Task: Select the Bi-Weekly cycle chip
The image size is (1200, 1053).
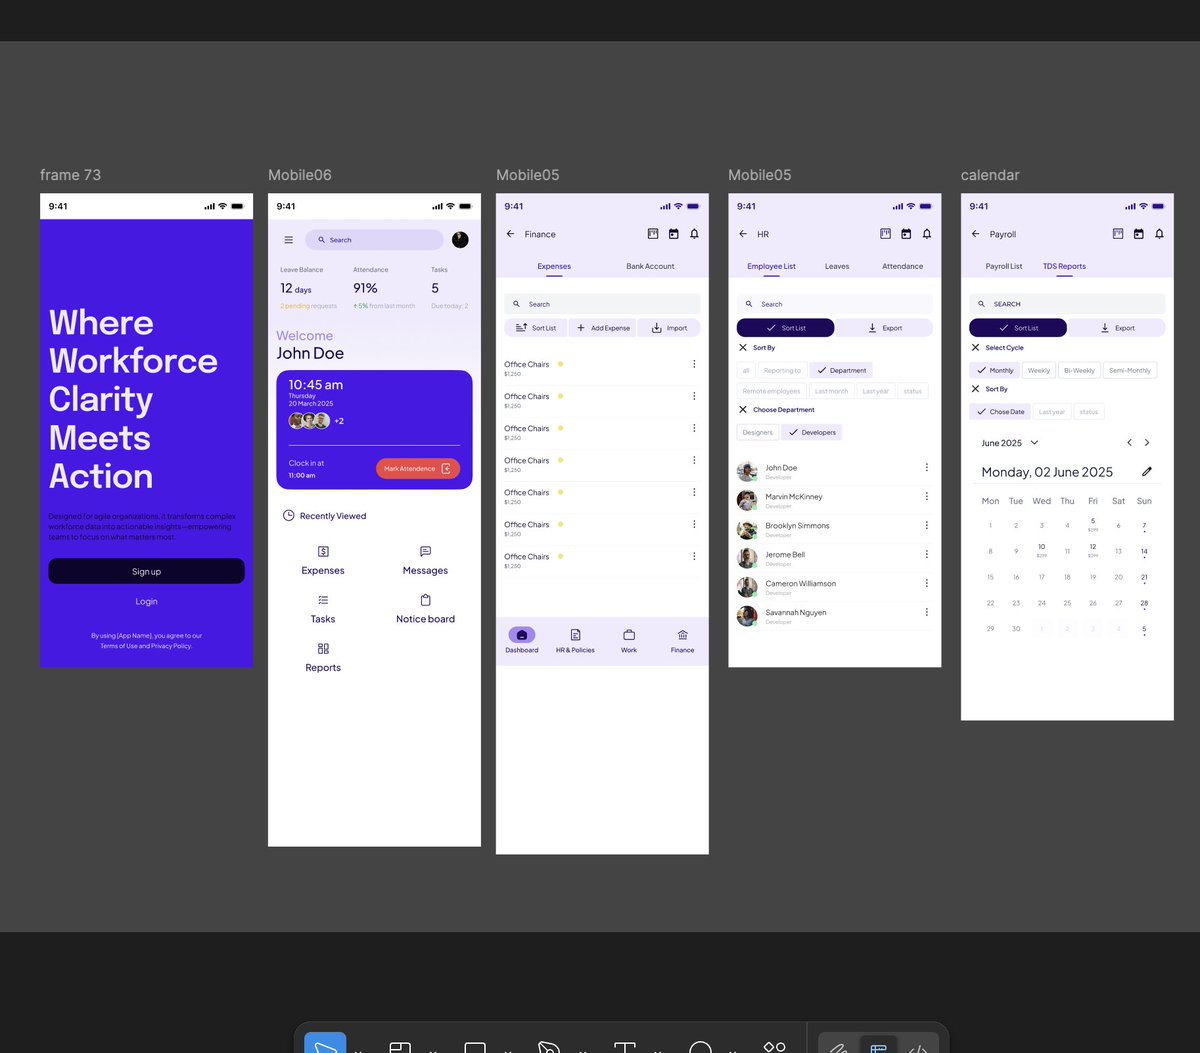Action: click(1079, 370)
